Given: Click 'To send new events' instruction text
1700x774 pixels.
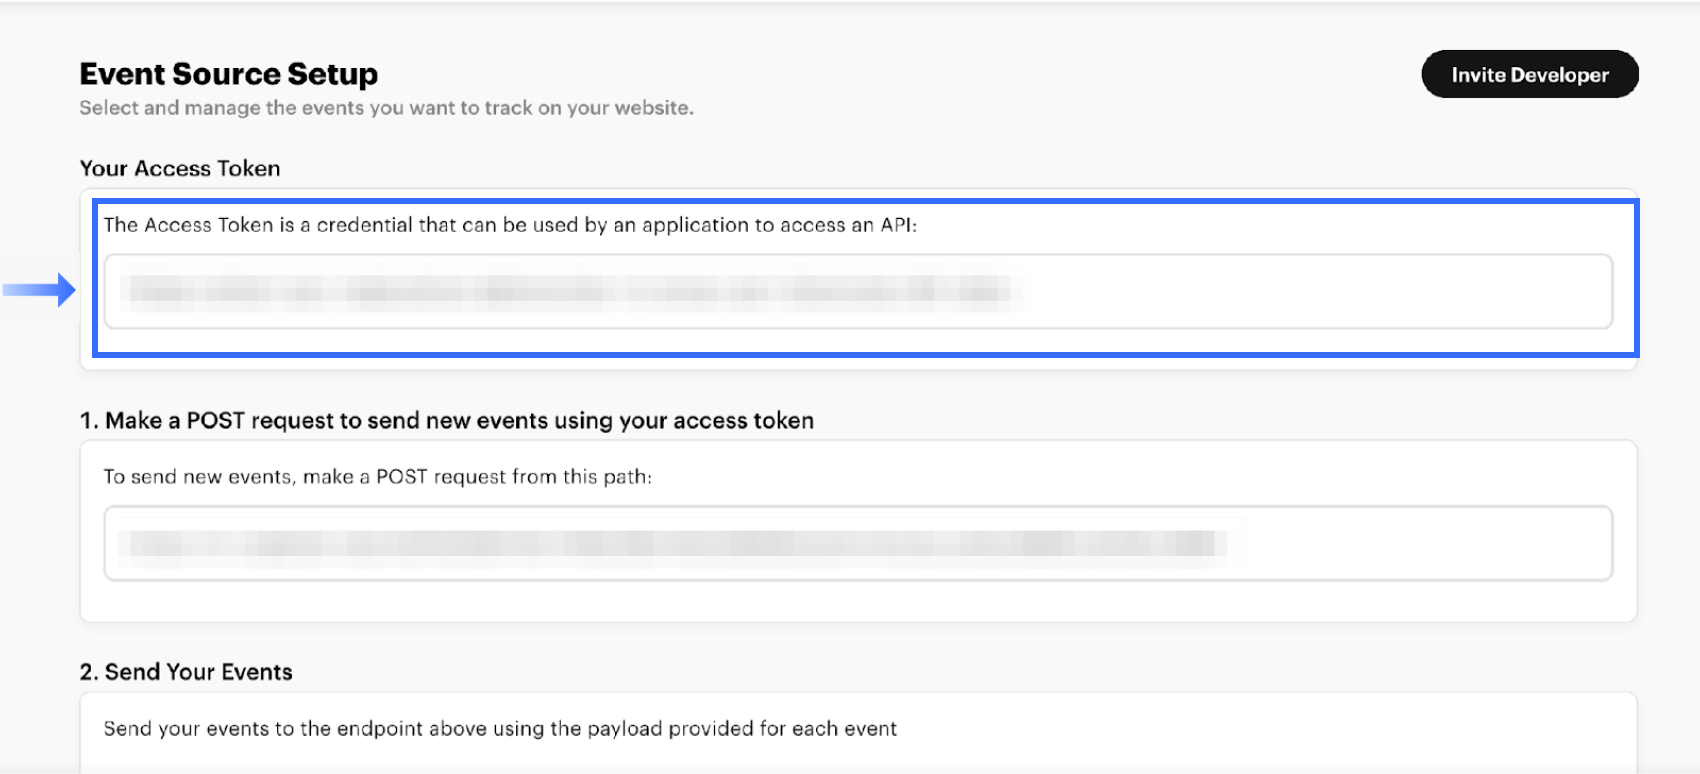Looking at the screenshot, I should pyautogui.click(x=377, y=477).
